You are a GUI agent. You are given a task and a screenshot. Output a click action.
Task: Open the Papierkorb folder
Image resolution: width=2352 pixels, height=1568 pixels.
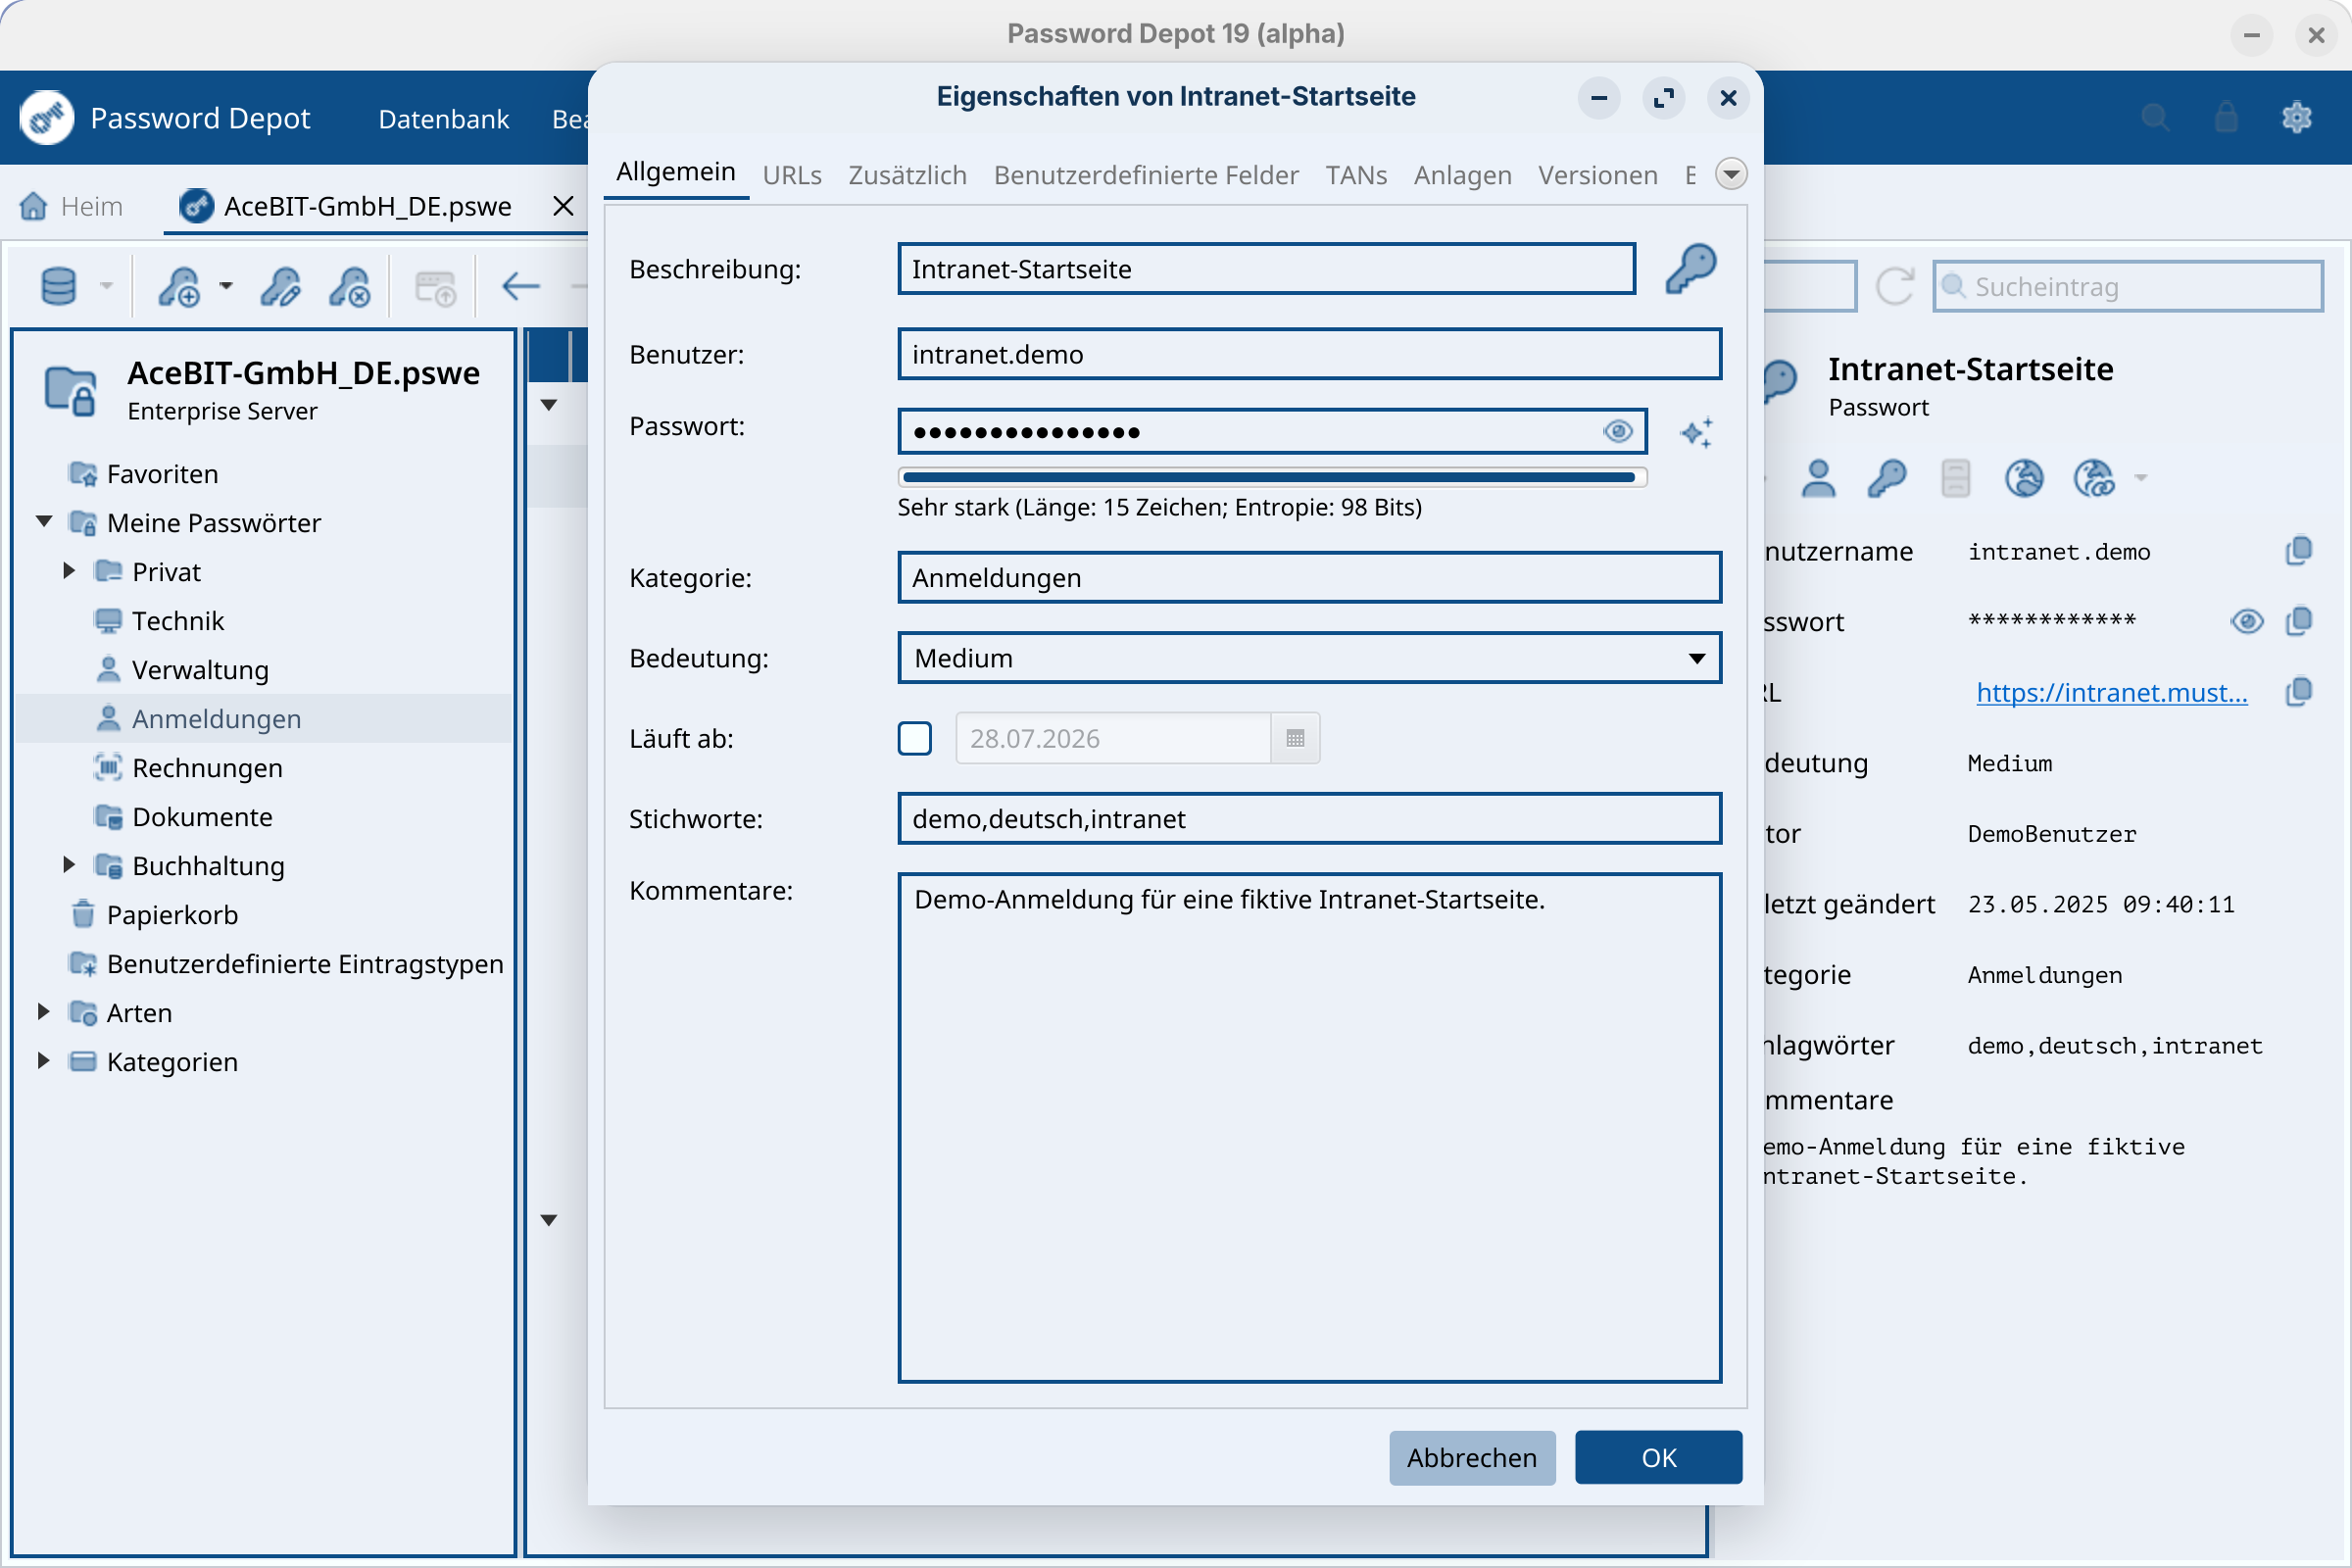(x=172, y=914)
